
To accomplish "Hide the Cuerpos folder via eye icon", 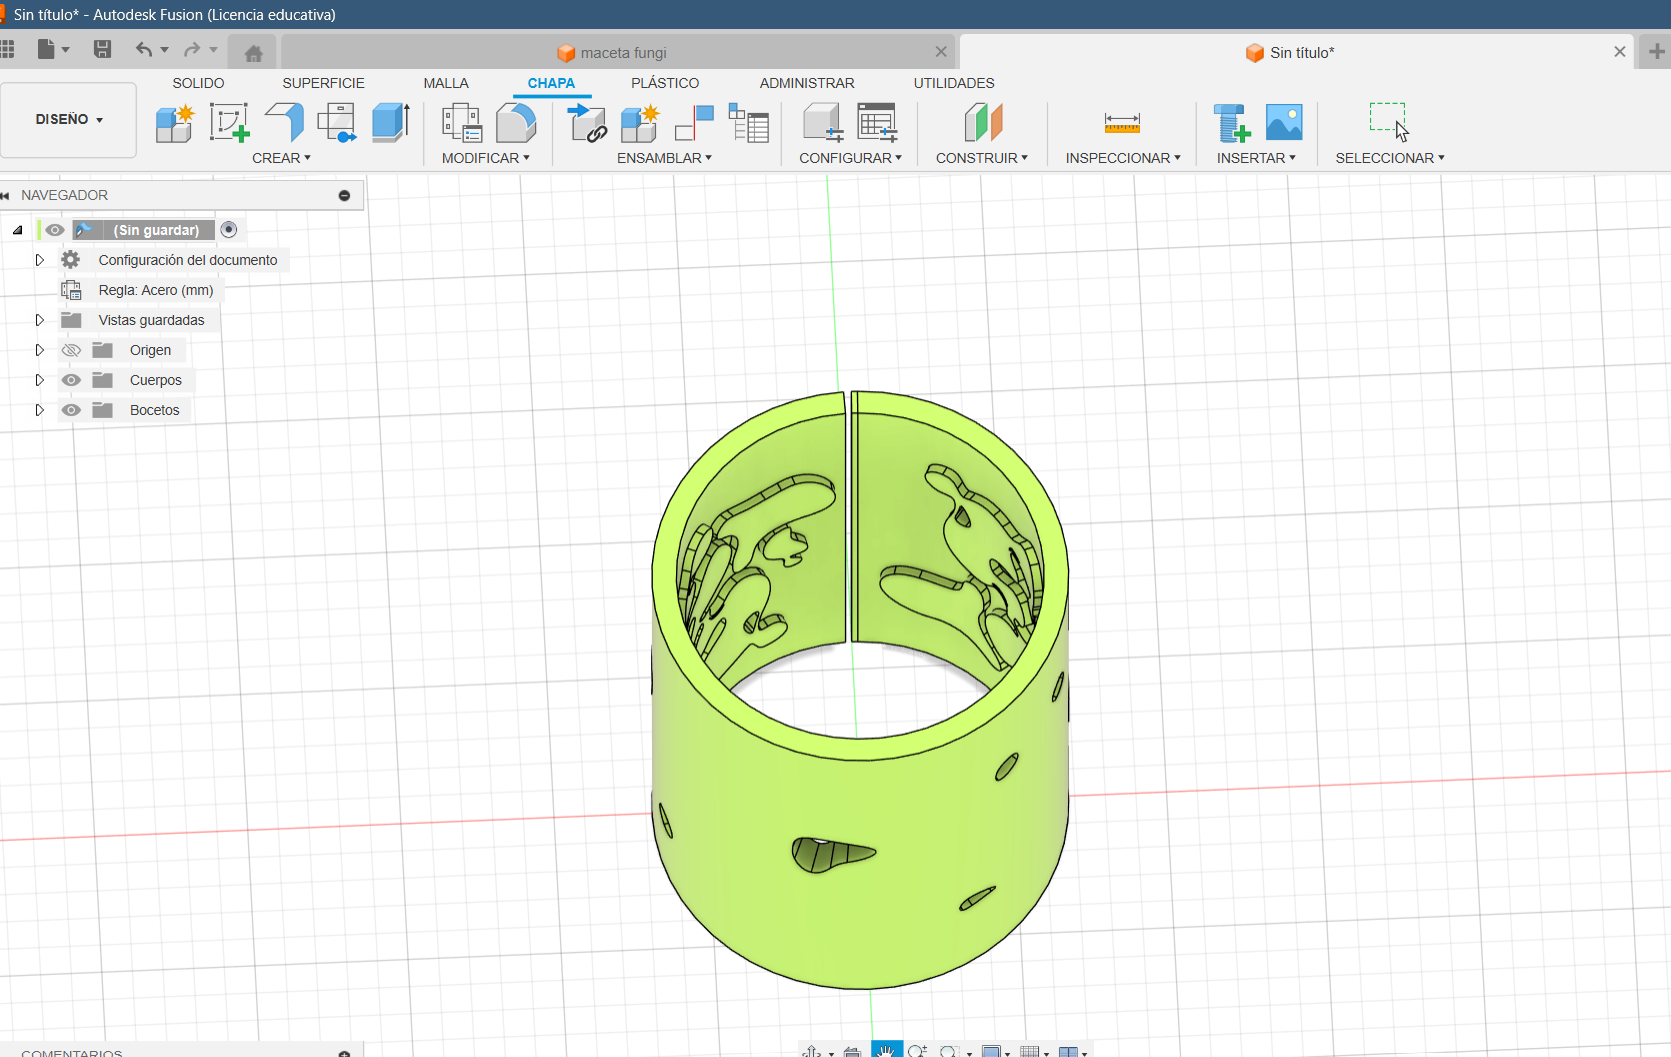I will pos(71,380).
